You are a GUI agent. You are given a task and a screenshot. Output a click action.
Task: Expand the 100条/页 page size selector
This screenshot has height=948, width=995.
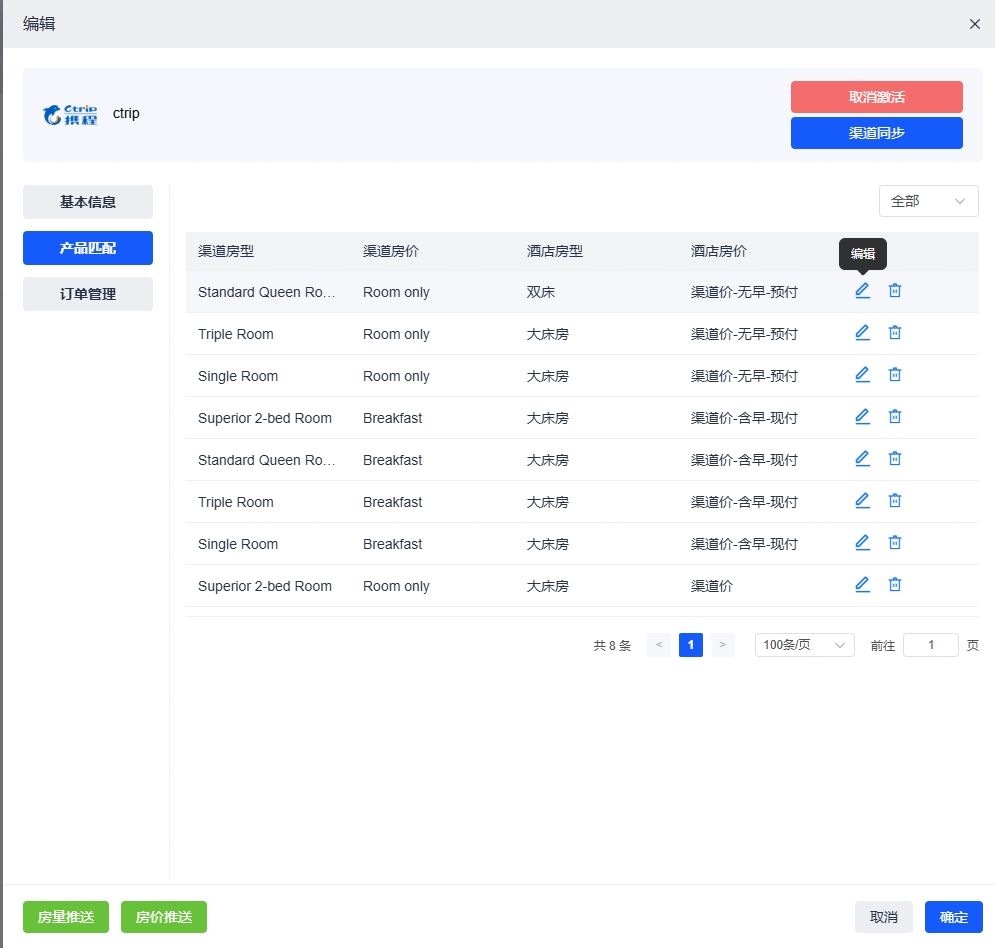[x=804, y=645]
